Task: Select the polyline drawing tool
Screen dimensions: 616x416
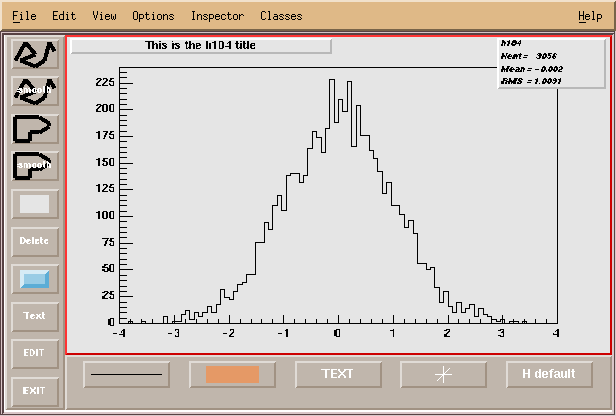Action: [x=34, y=54]
